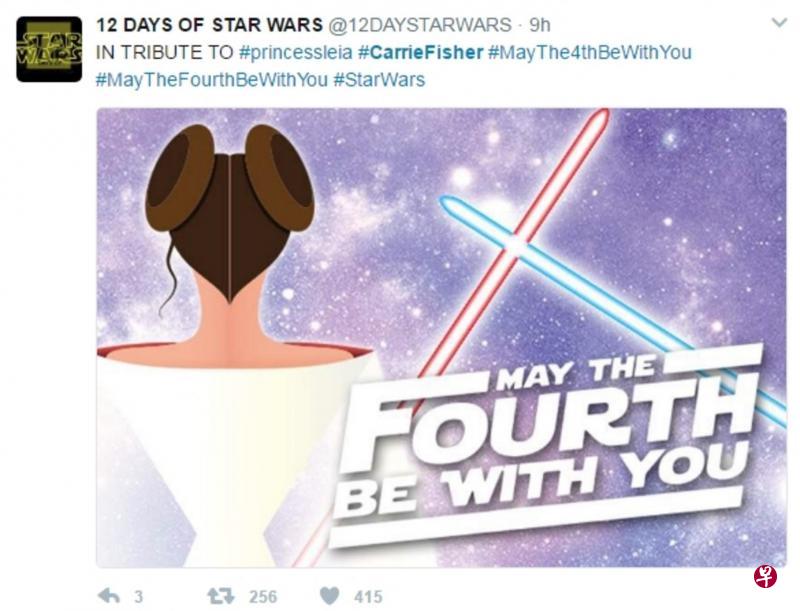
Task: Click the #StarWars hashtag
Action: 379,80
